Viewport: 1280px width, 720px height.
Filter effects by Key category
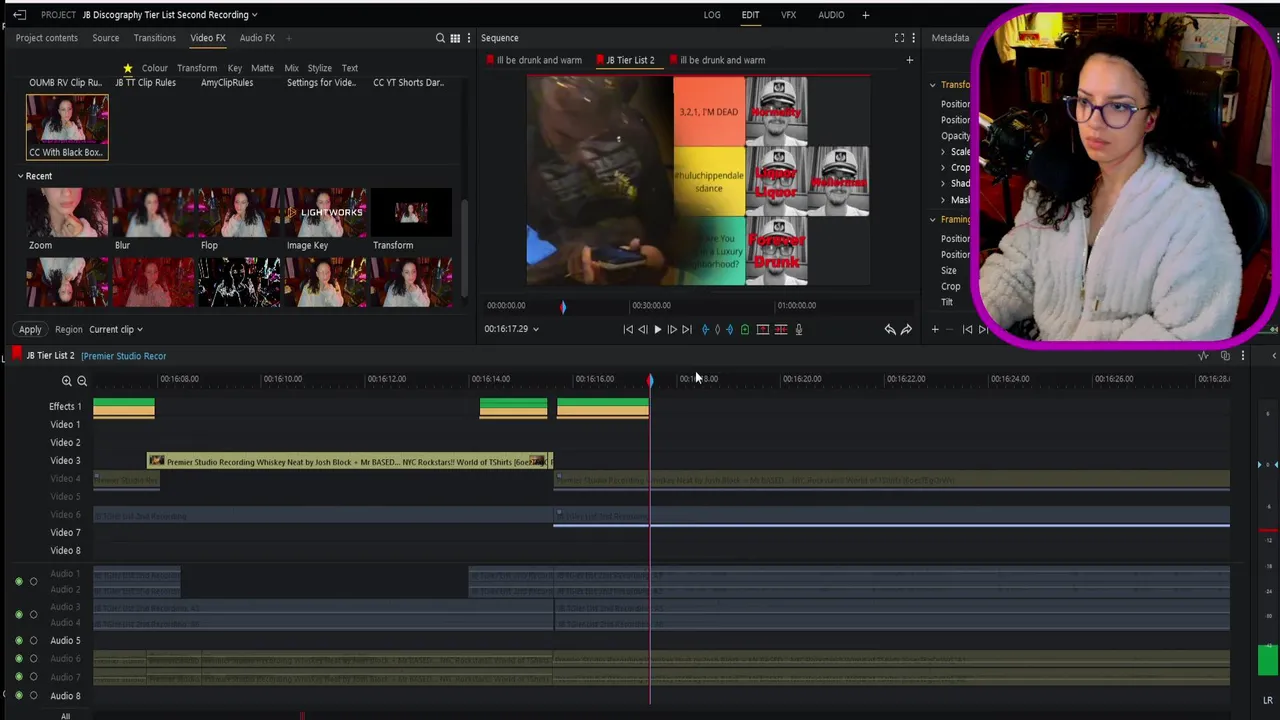click(x=235, y=68)
